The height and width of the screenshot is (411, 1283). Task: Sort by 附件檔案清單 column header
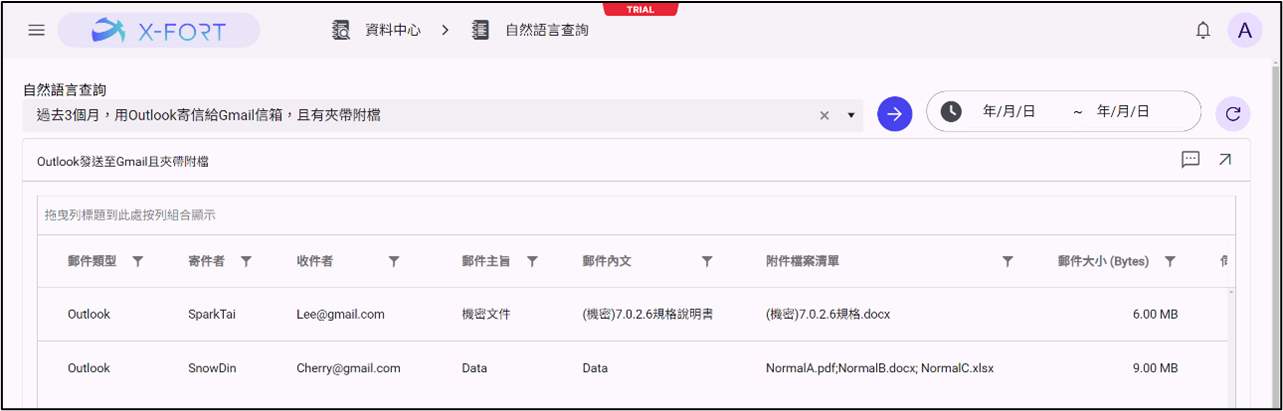(x=803, y=261)
